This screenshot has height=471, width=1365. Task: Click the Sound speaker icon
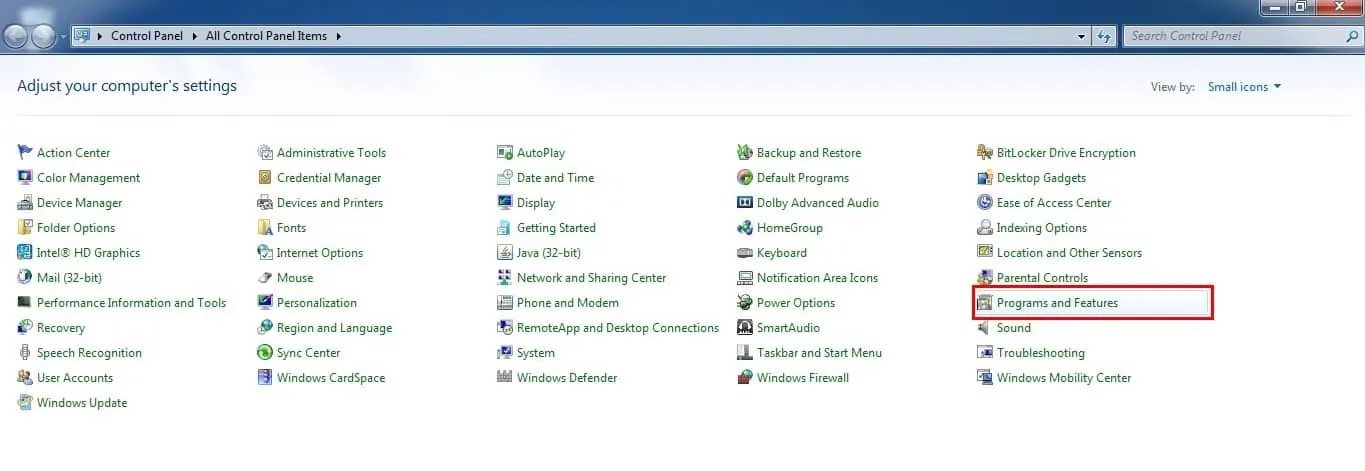(985, 327)
